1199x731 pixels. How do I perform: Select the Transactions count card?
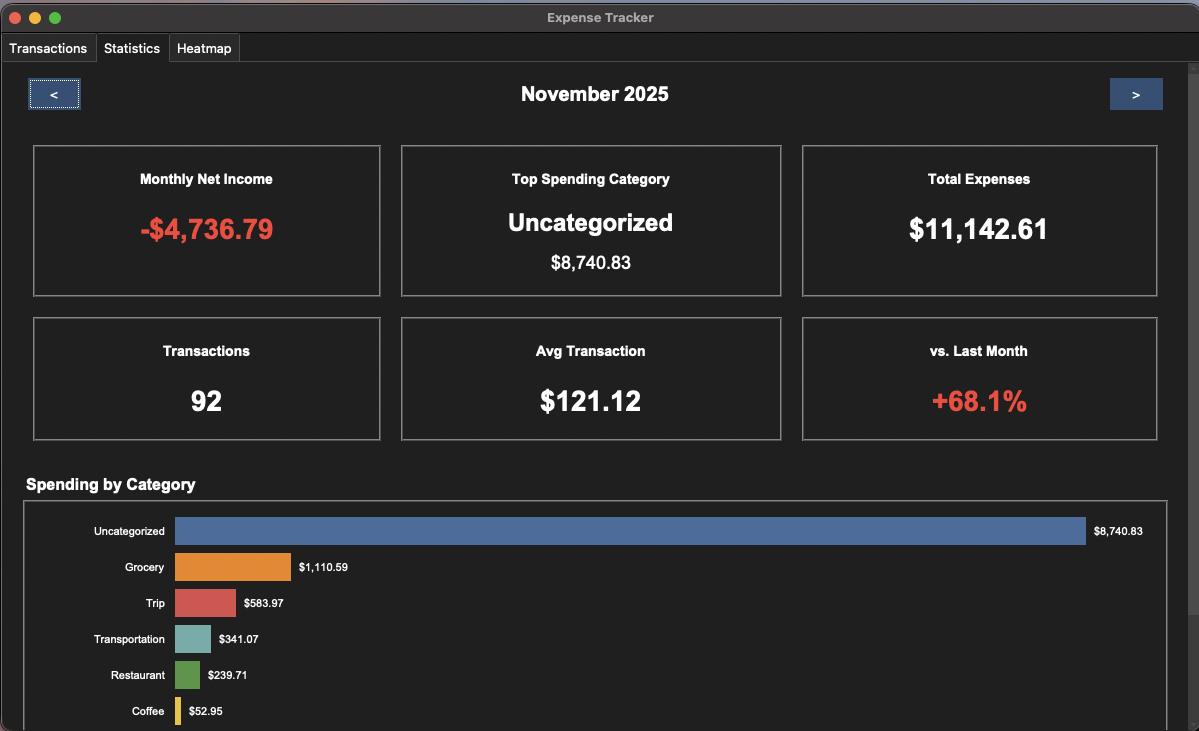(x=206, y=378)
